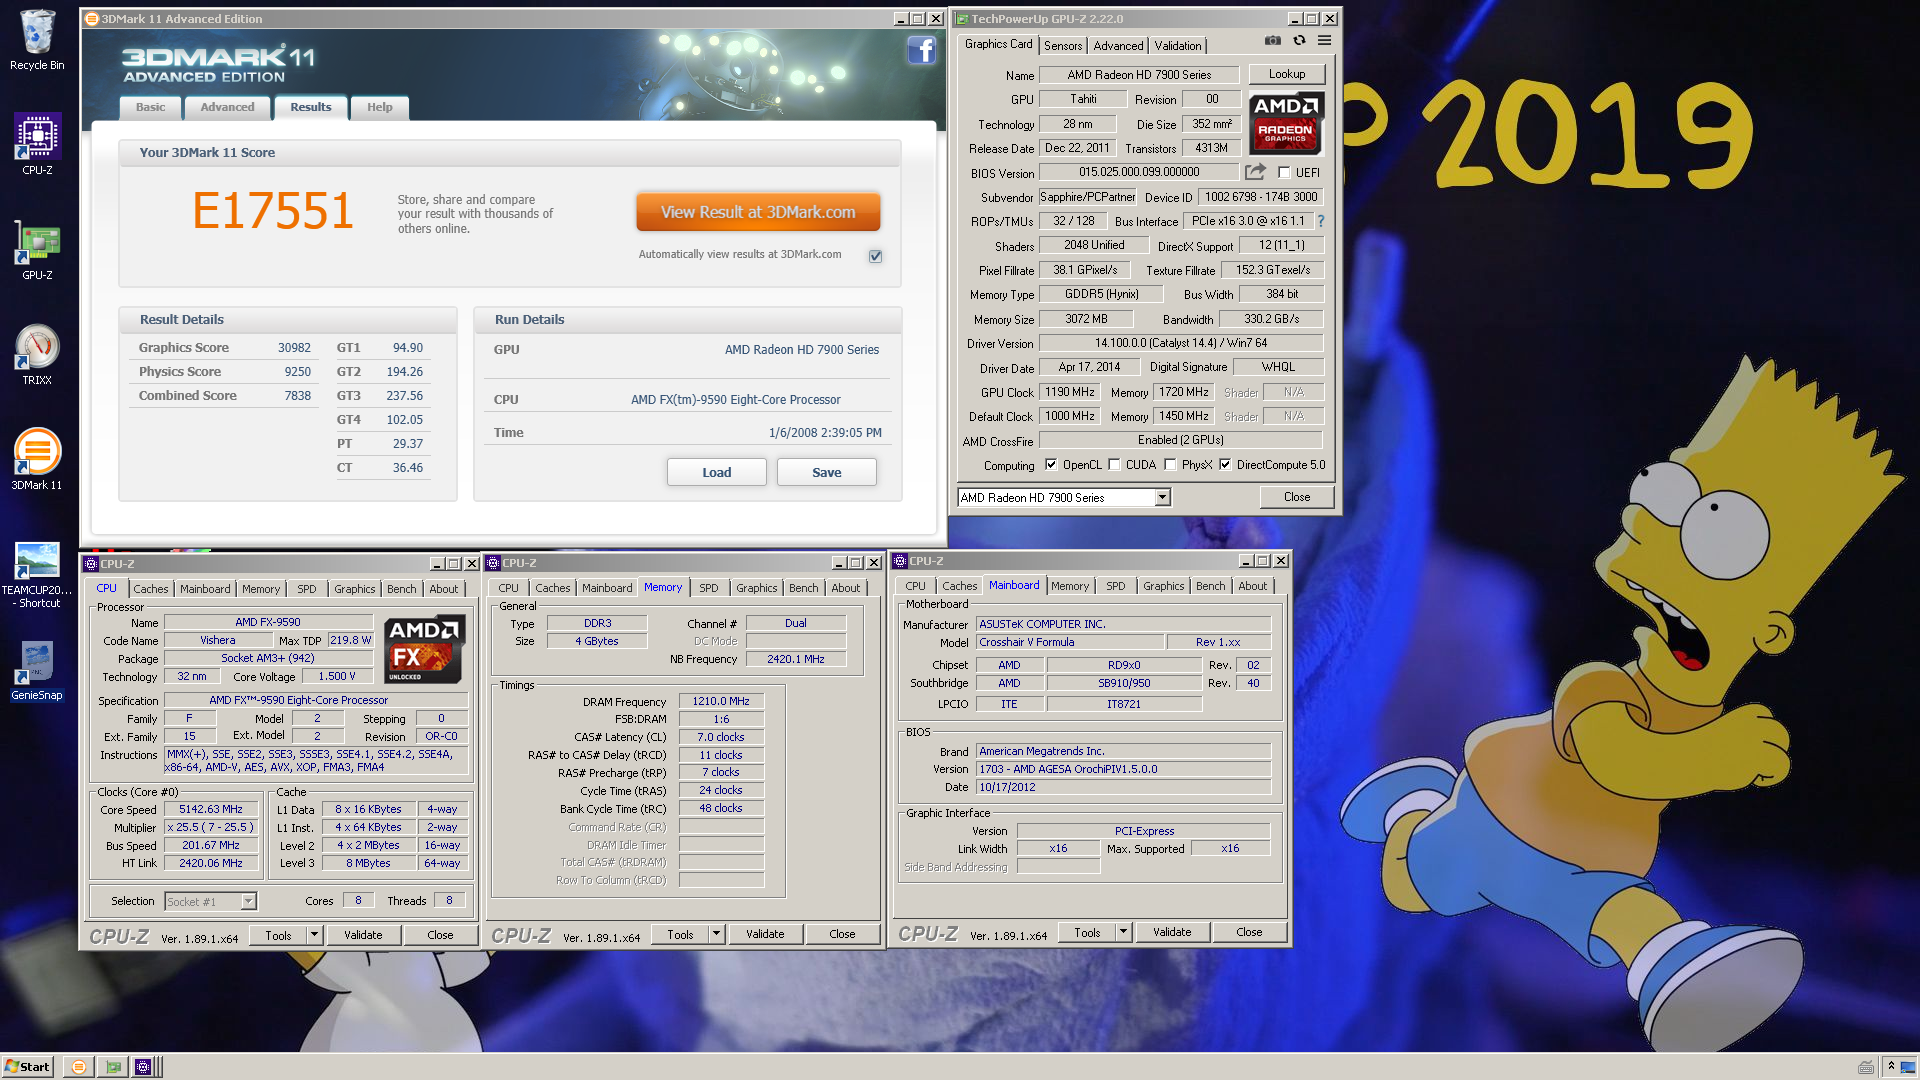Click Tools button in CPU-Z CPU window
1920x1080 pixels.
tap(279, 935)
